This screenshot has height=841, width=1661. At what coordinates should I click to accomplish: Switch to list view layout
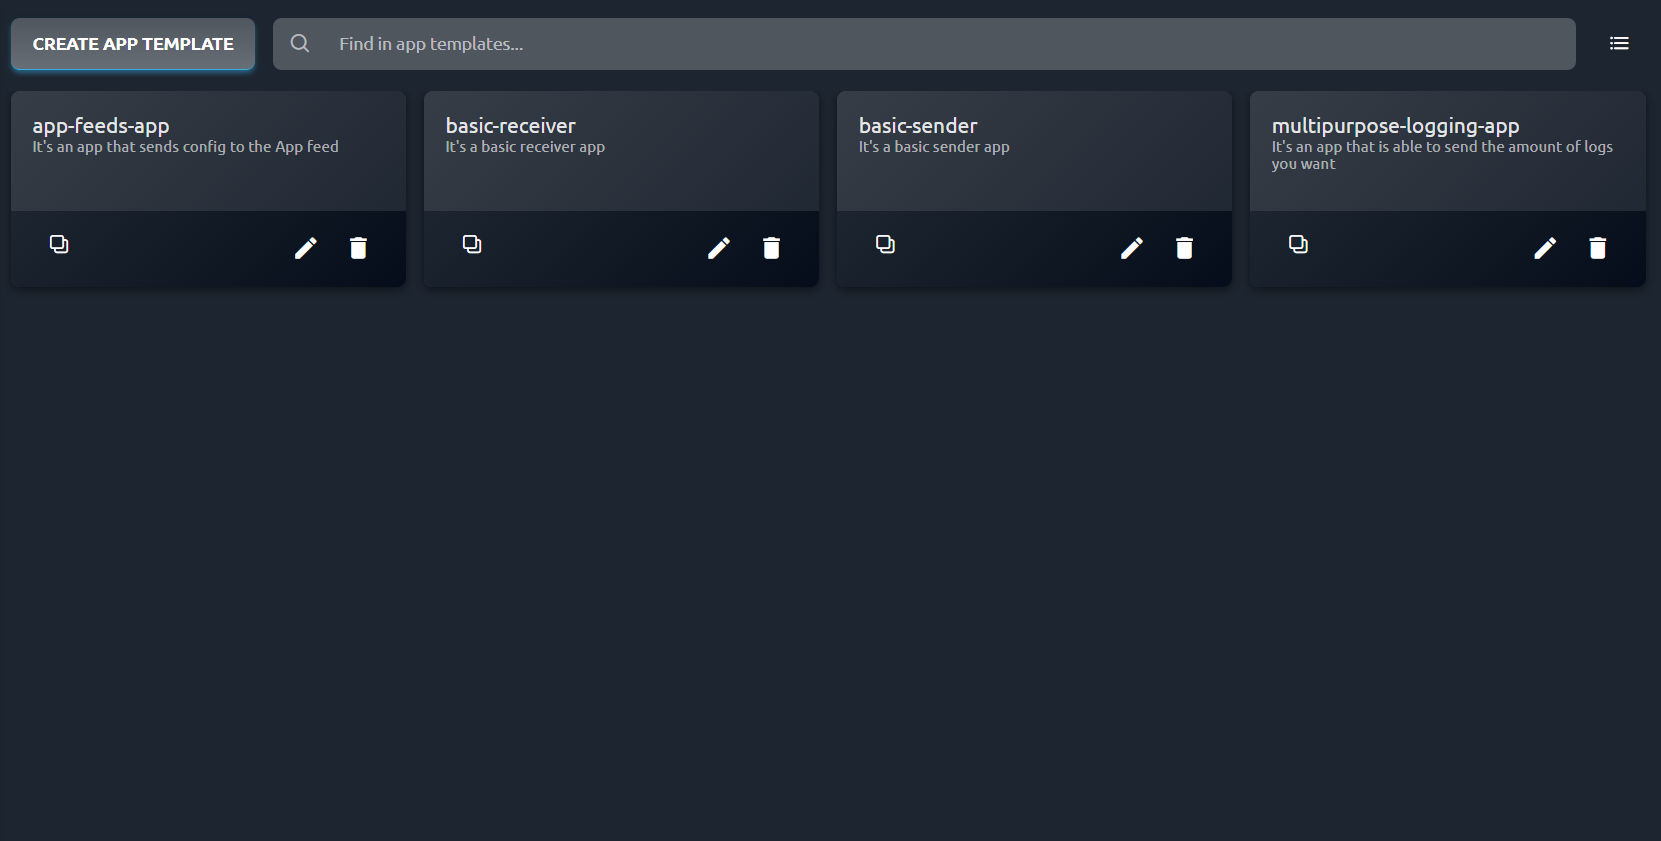[x=1619, y=43]
